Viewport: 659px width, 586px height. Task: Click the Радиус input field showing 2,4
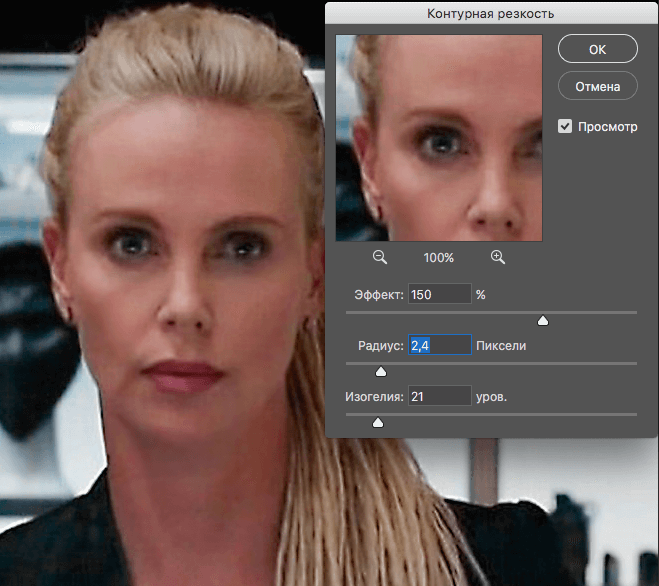438,346
